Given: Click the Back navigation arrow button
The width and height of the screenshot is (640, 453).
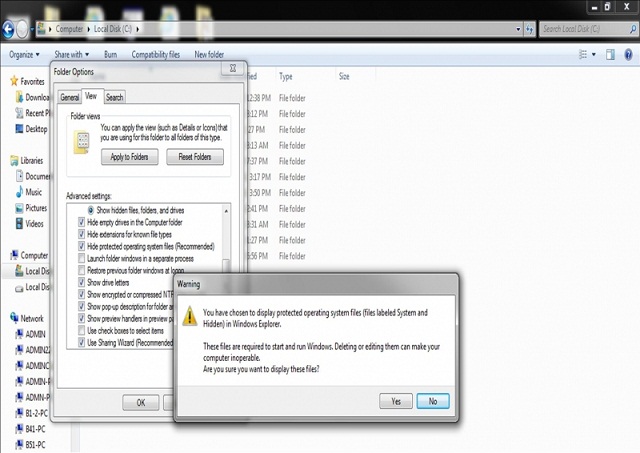Looking at the screenshot, I should pos(9,29).
